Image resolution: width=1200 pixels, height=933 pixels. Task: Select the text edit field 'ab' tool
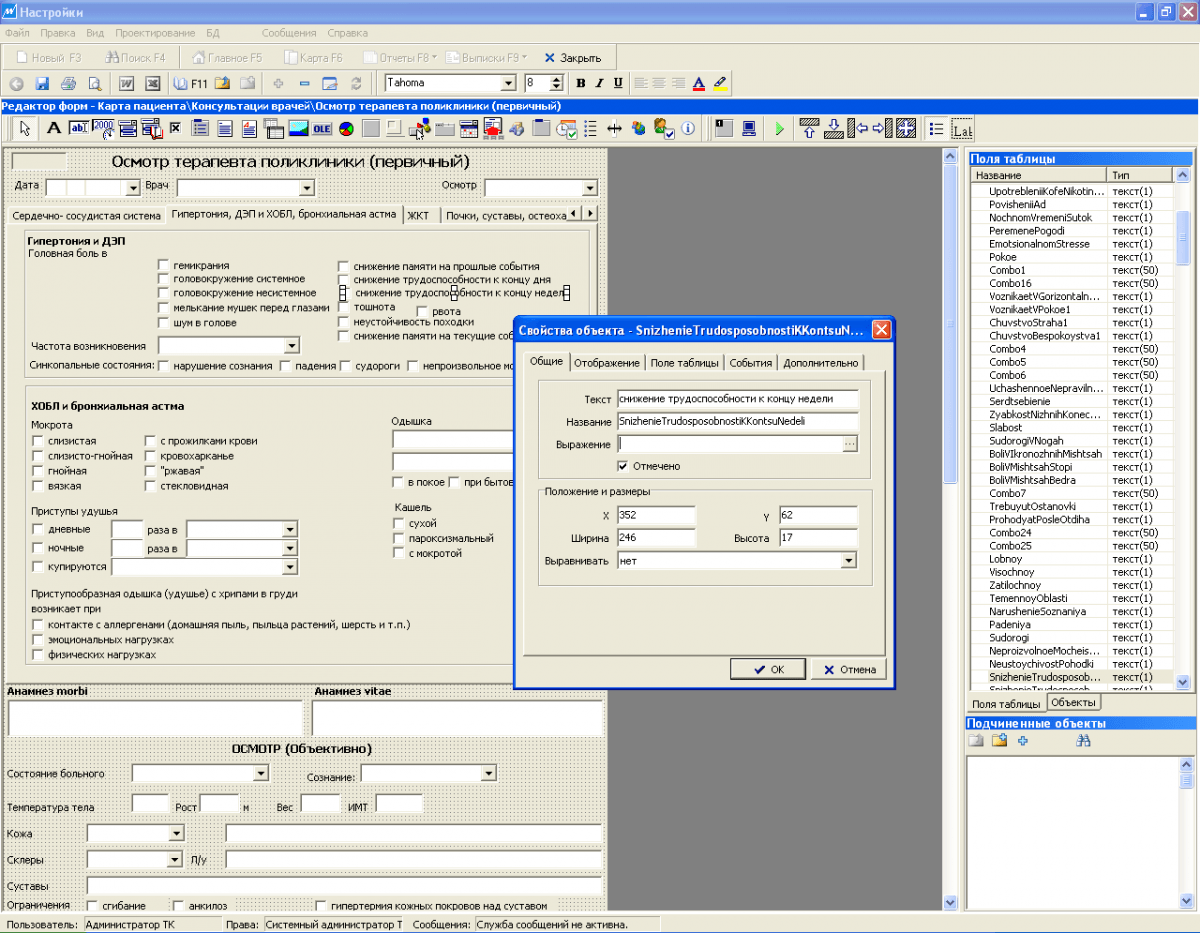(x=79, y=128)
